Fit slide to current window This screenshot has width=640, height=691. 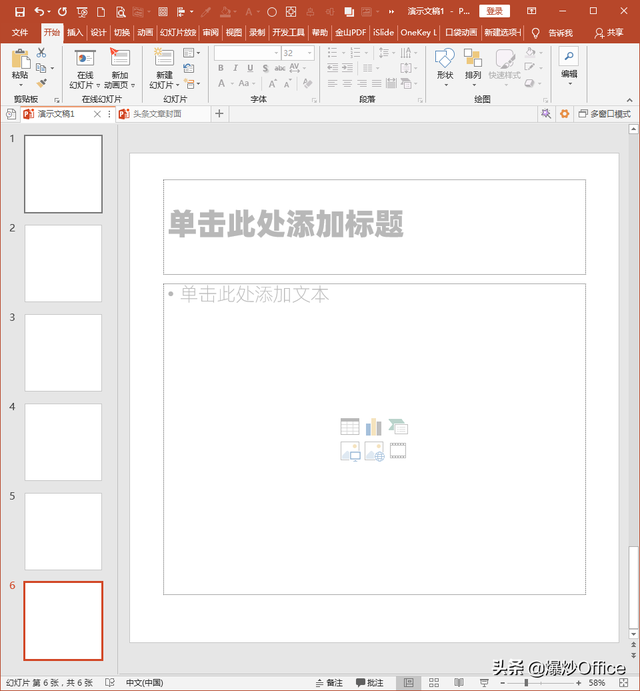[x=623, y=683]
